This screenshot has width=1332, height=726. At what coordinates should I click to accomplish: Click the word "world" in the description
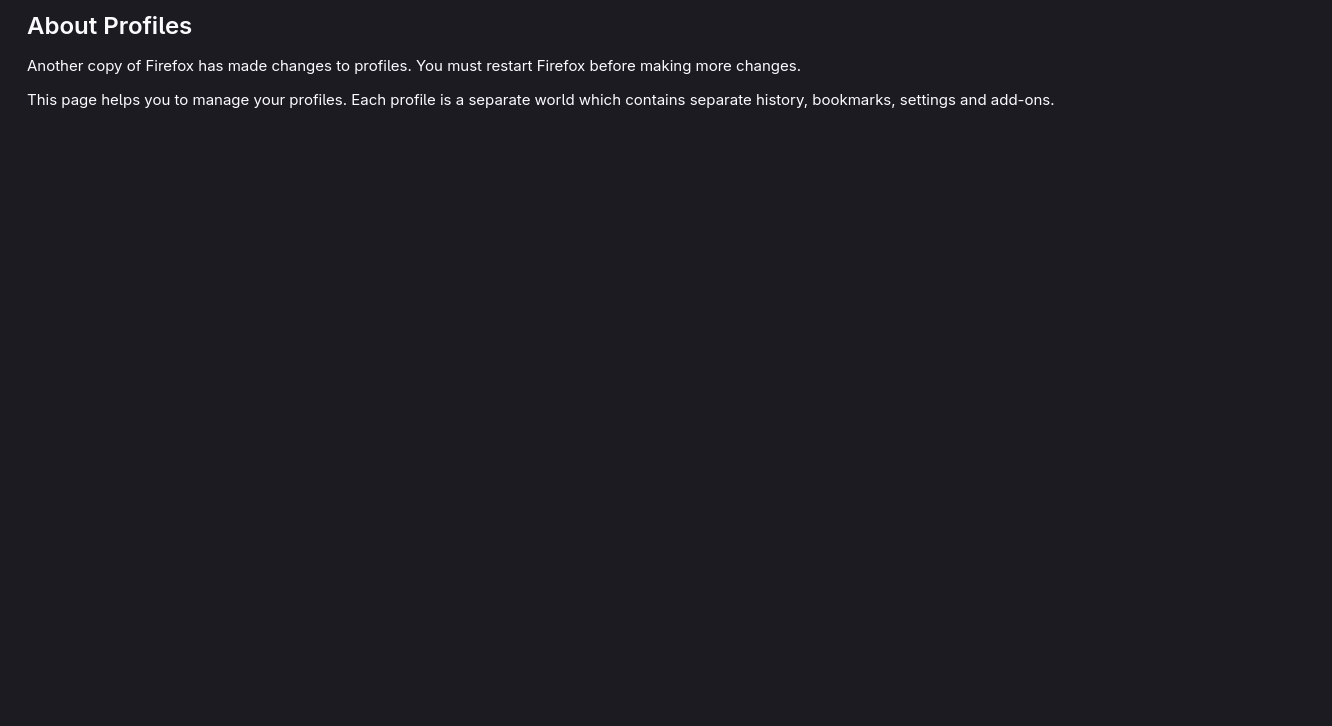click(x=554, y=100)
